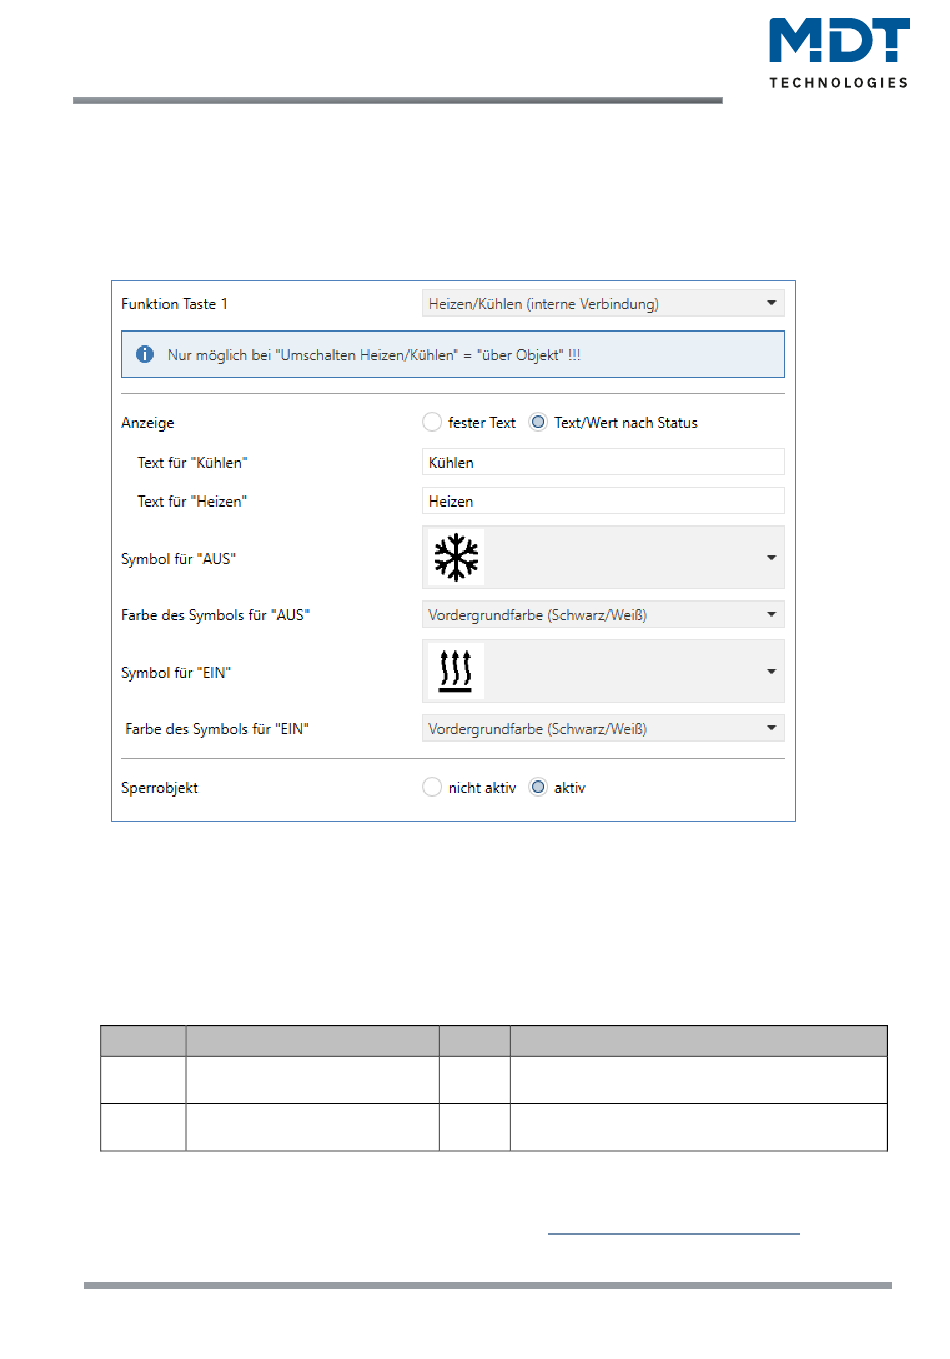Open Farbe des Symbols für "AUS" dropdown
Image resolution: width=950 pixels, height=1359 pixels.
(602, 615)
